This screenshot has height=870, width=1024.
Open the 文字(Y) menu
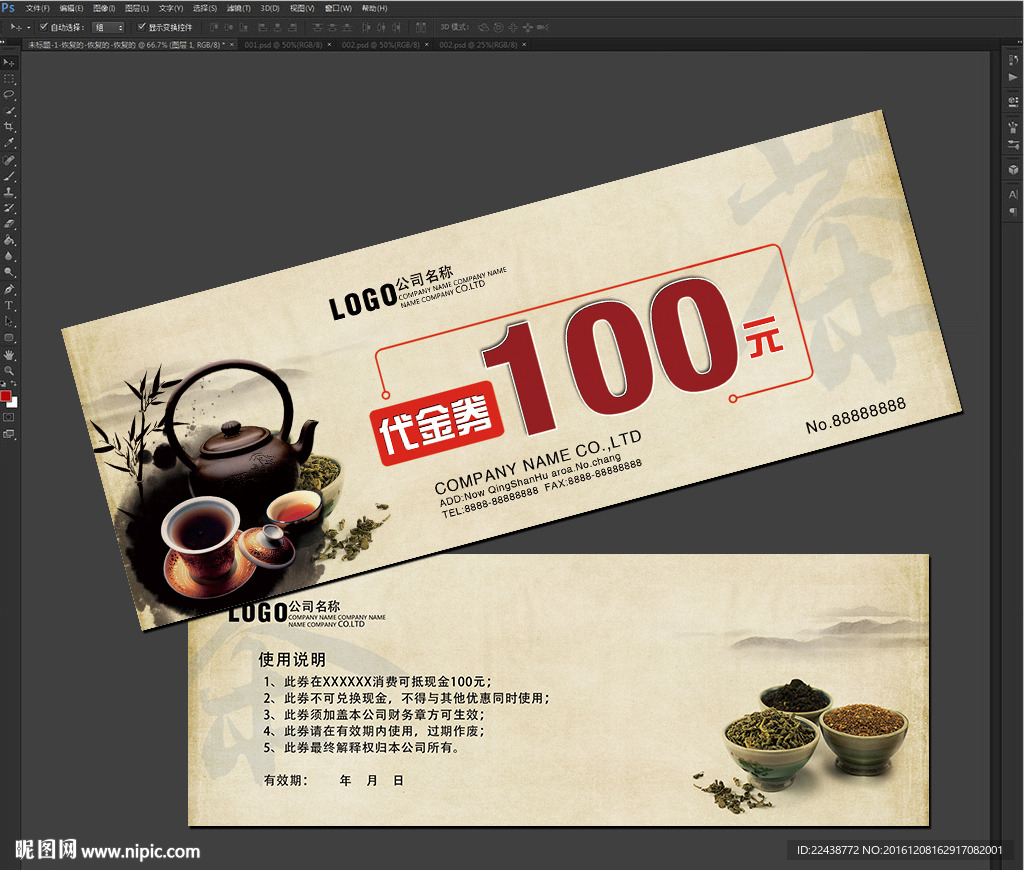[x=171, y=8]
